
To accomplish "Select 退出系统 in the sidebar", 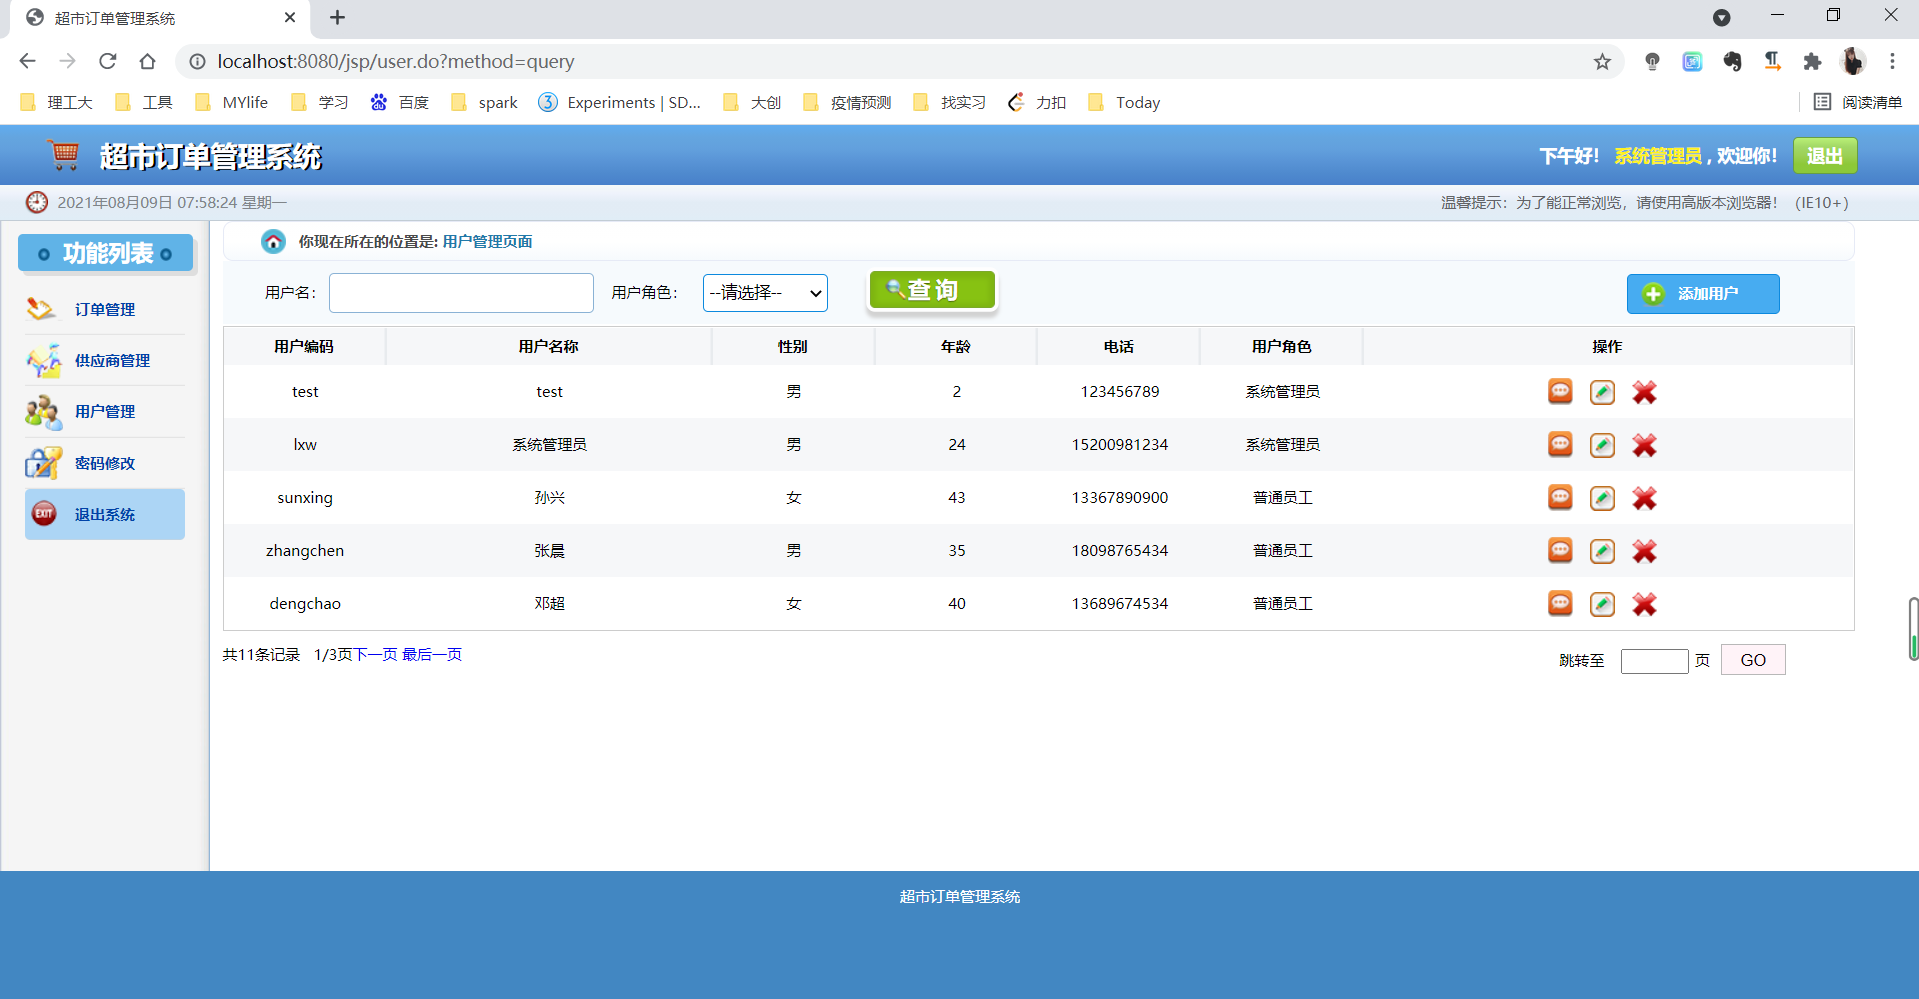I will [x=105, y=514].
